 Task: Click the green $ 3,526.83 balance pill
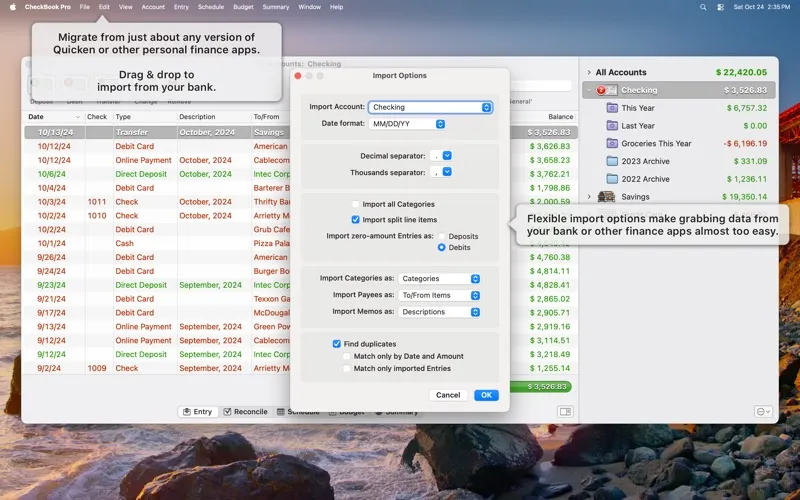(541, 387)
